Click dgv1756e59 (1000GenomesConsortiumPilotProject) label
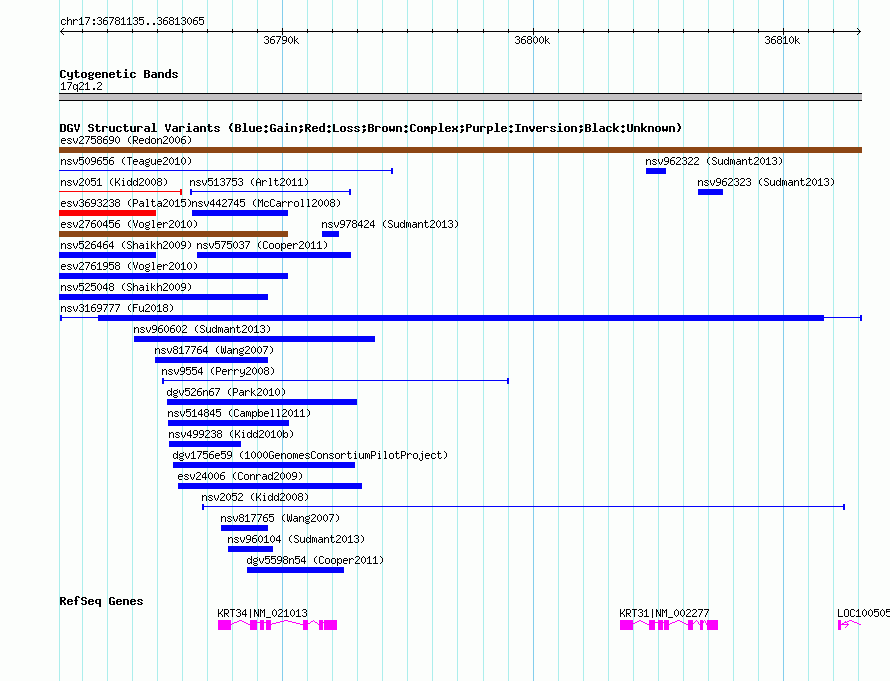This screenshot has width=890, height=681. [x=310, y=455]
